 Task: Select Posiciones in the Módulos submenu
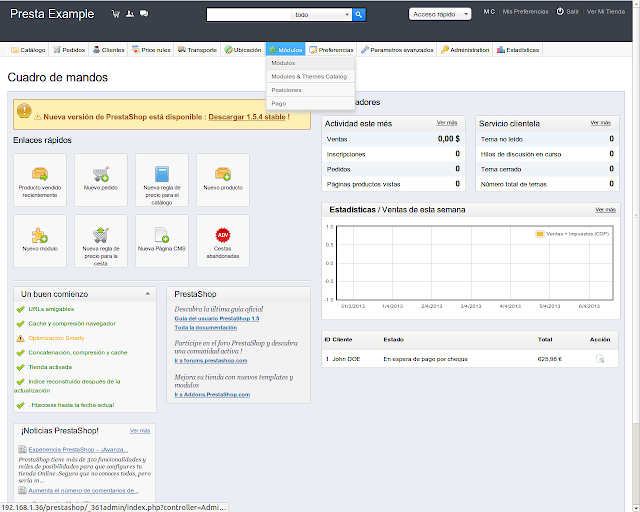[x=310, y=90]
